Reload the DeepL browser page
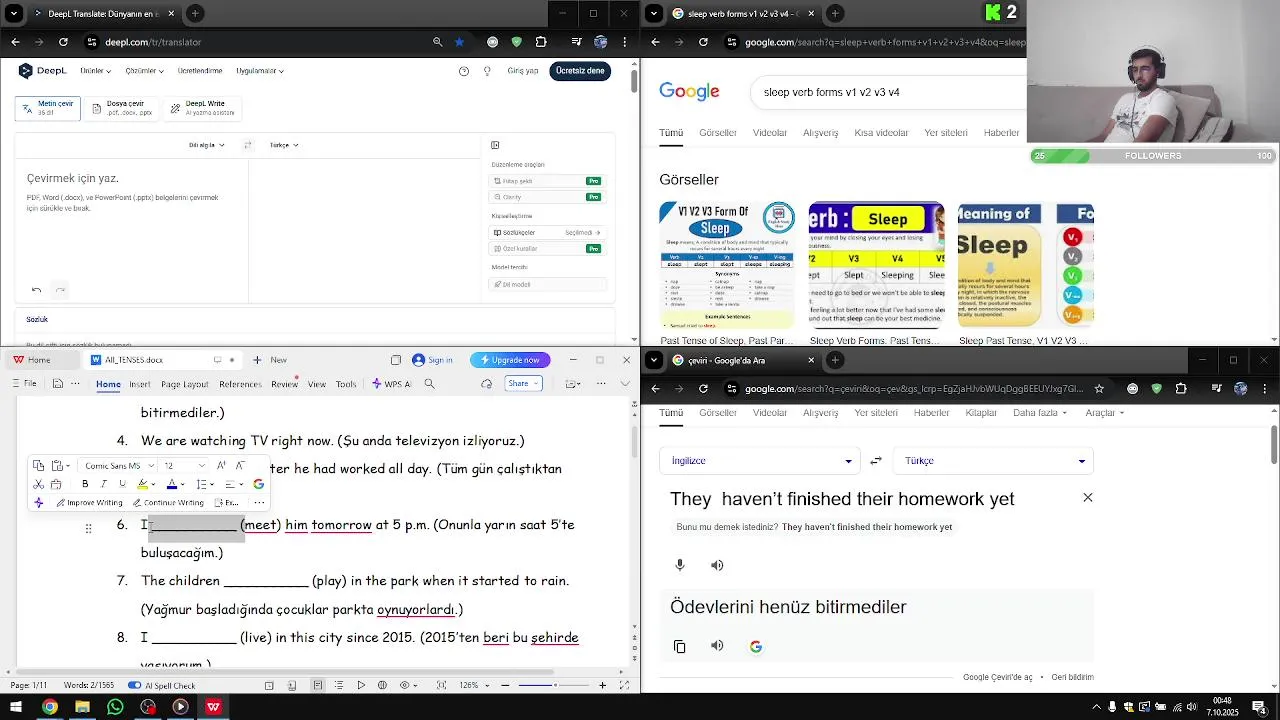The height and width of the screenshot is (720, 1280). [x=63, y=42]
